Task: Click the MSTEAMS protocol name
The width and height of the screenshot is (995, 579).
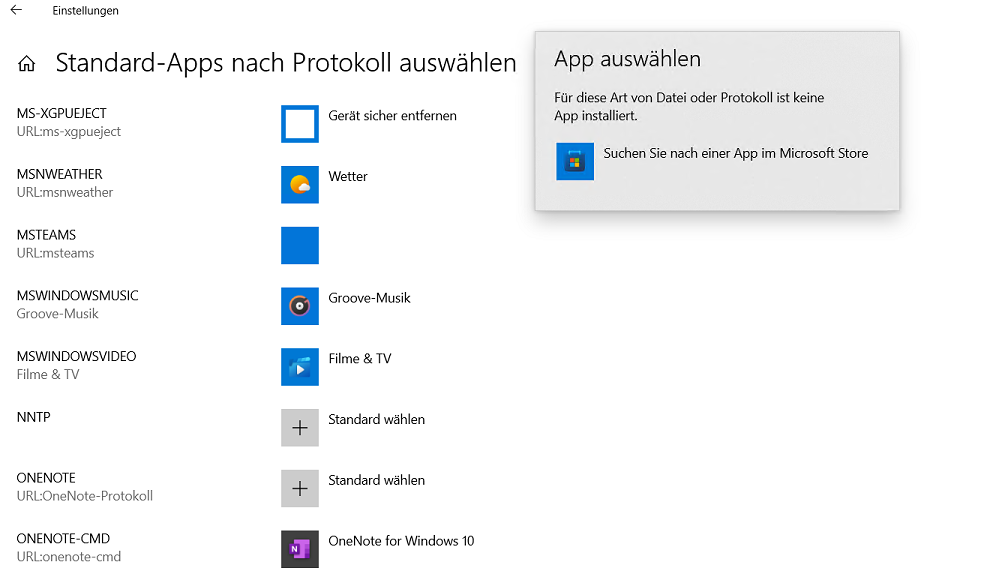Action: [x=46, y=235]
